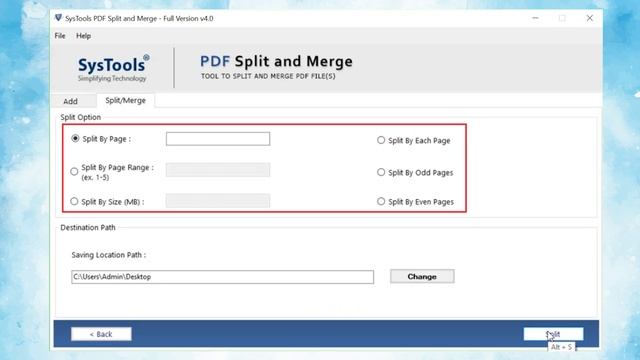Close the SysTools PDF Split and Merge window
The width and height of the screenshot is (640, 360).
pyautogui.click(x=589, y=18)
